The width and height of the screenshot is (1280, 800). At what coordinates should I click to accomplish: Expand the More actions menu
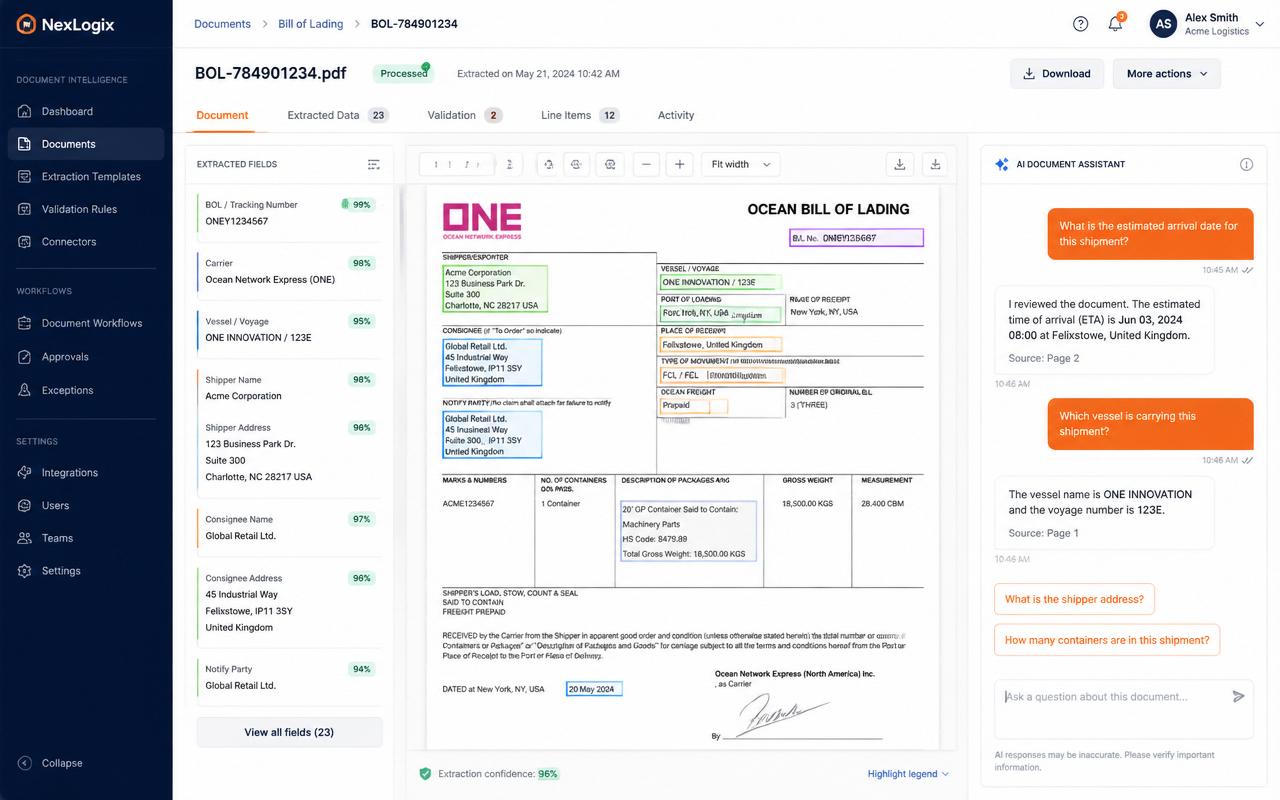click(x=1166, y=73)
